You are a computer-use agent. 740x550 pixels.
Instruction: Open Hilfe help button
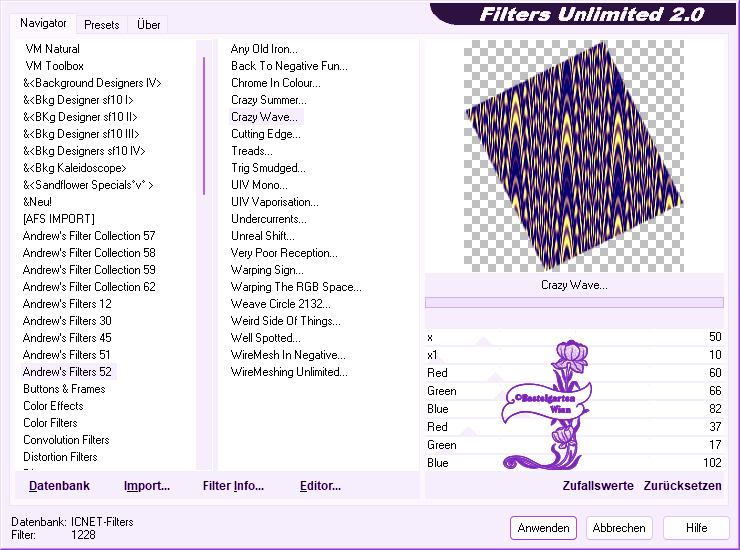tap(697, 528)
